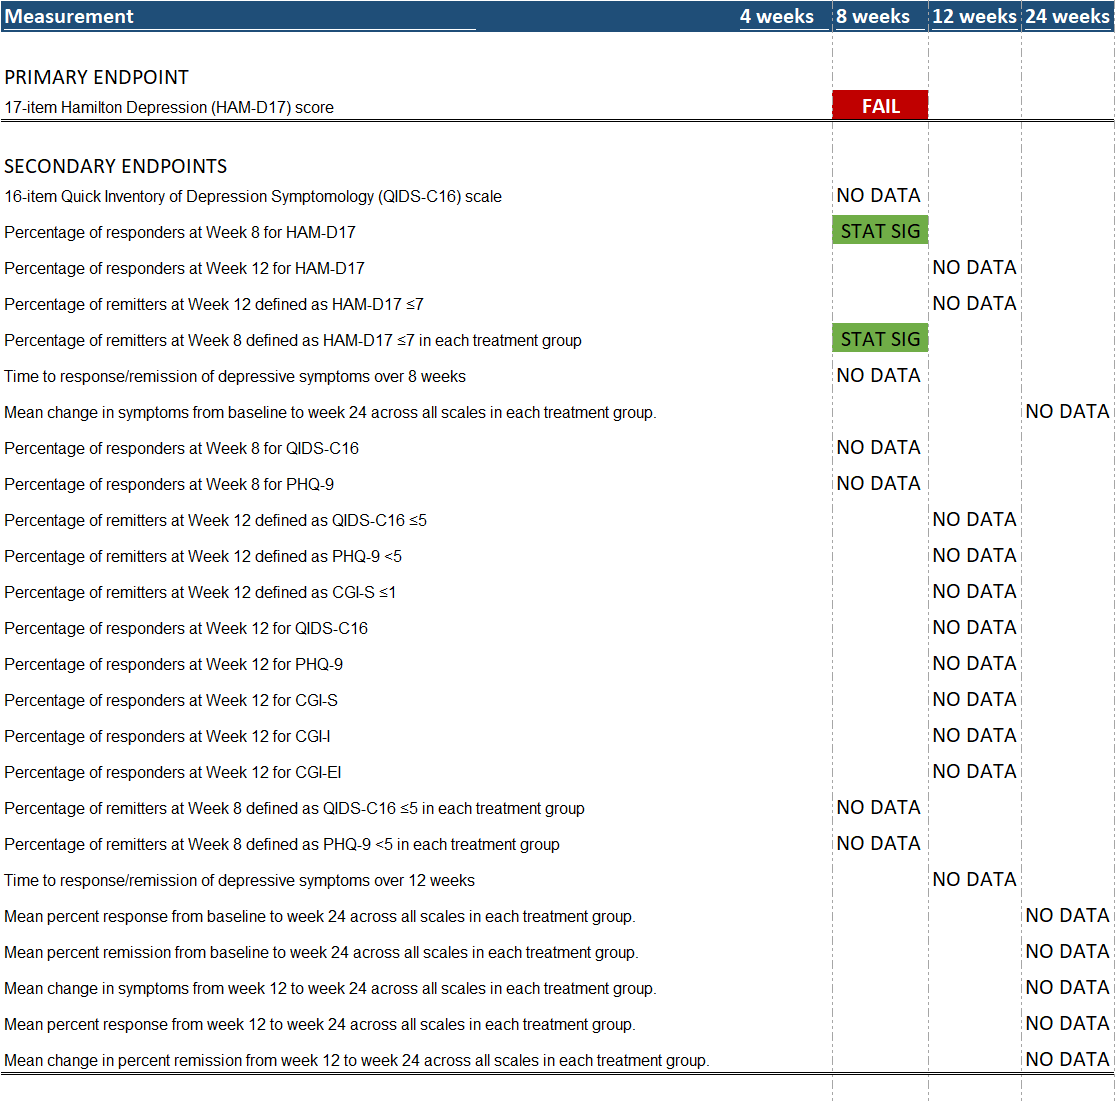This screenshot has height=1105, width=1116.
Task: Click NO DATA for QIDS-C16 scale row
Action: pyautogui.click(x=878, y=196)
